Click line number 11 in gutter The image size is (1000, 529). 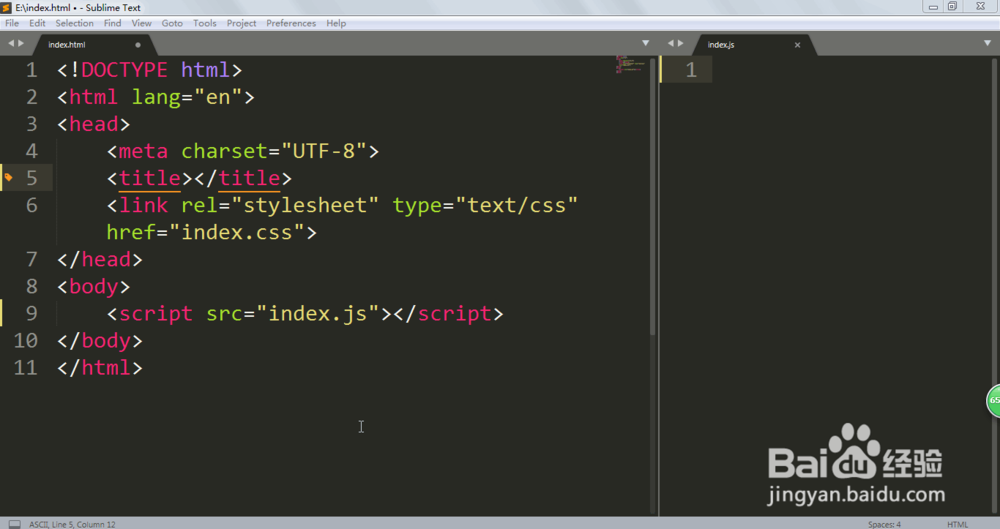26,368
